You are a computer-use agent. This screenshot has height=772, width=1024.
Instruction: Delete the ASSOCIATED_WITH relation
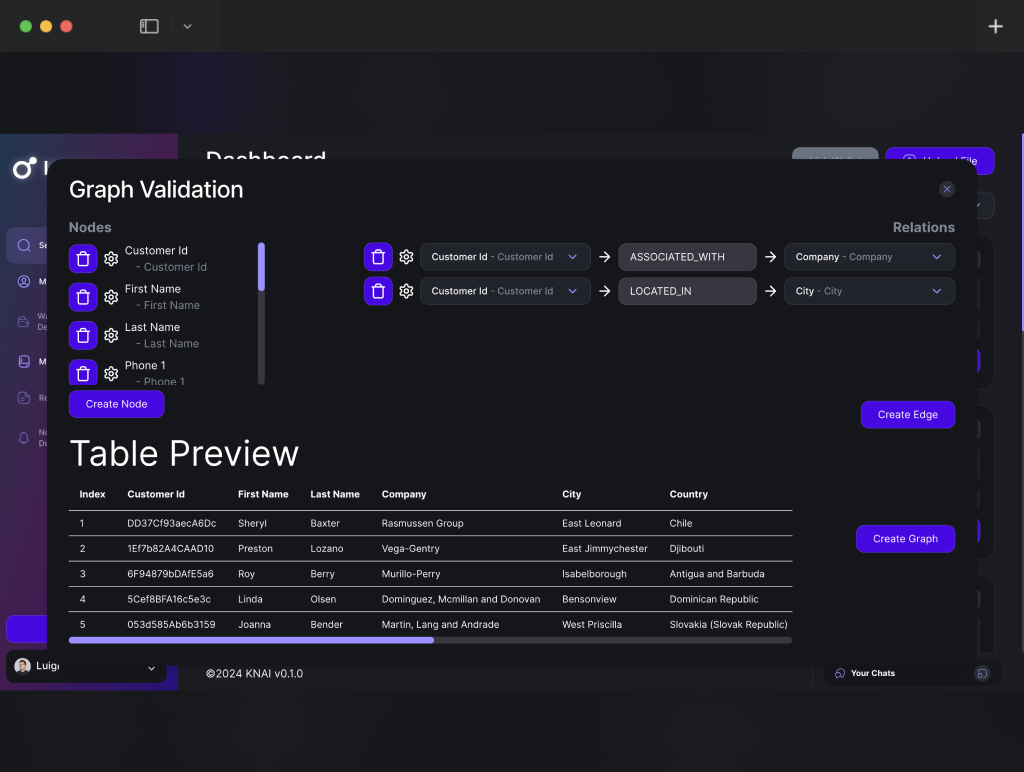point(378,257)
